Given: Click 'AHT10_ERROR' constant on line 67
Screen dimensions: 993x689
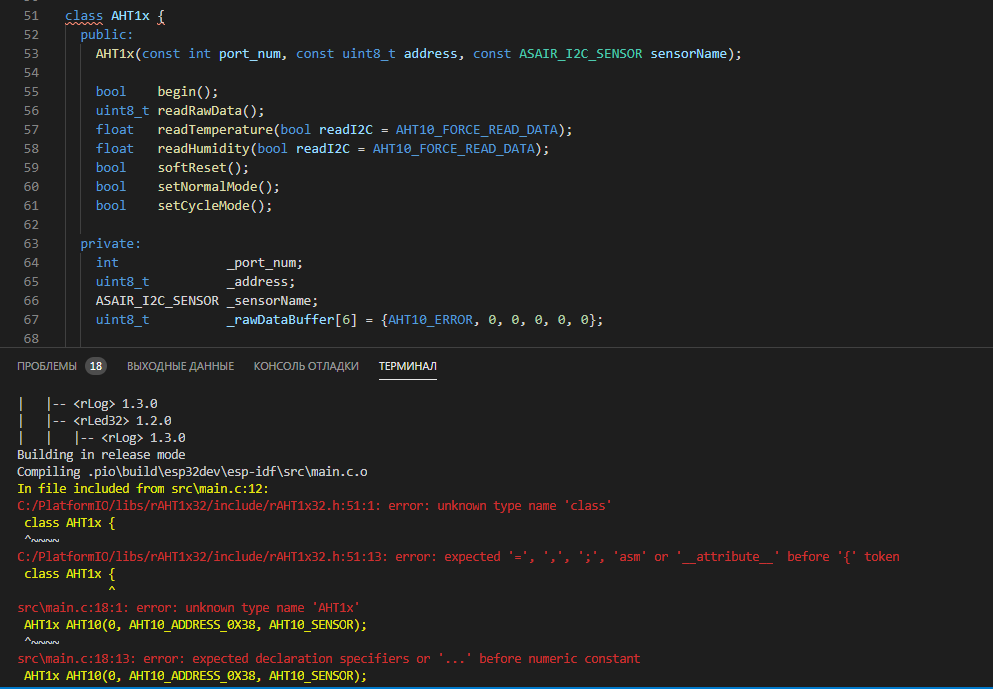Looking at the screenshot, I should click(x=431, y=320).
